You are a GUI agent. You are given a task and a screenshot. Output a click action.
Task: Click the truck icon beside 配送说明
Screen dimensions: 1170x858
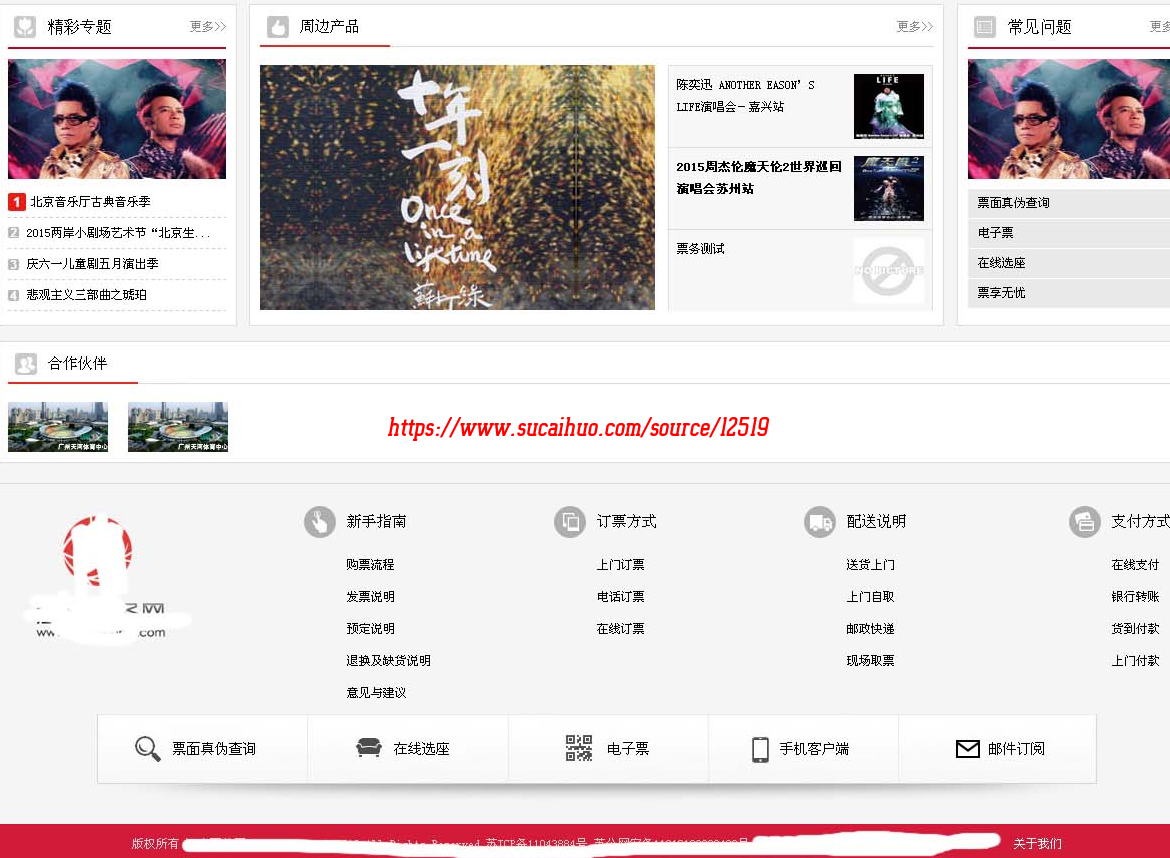click(819, 521)
